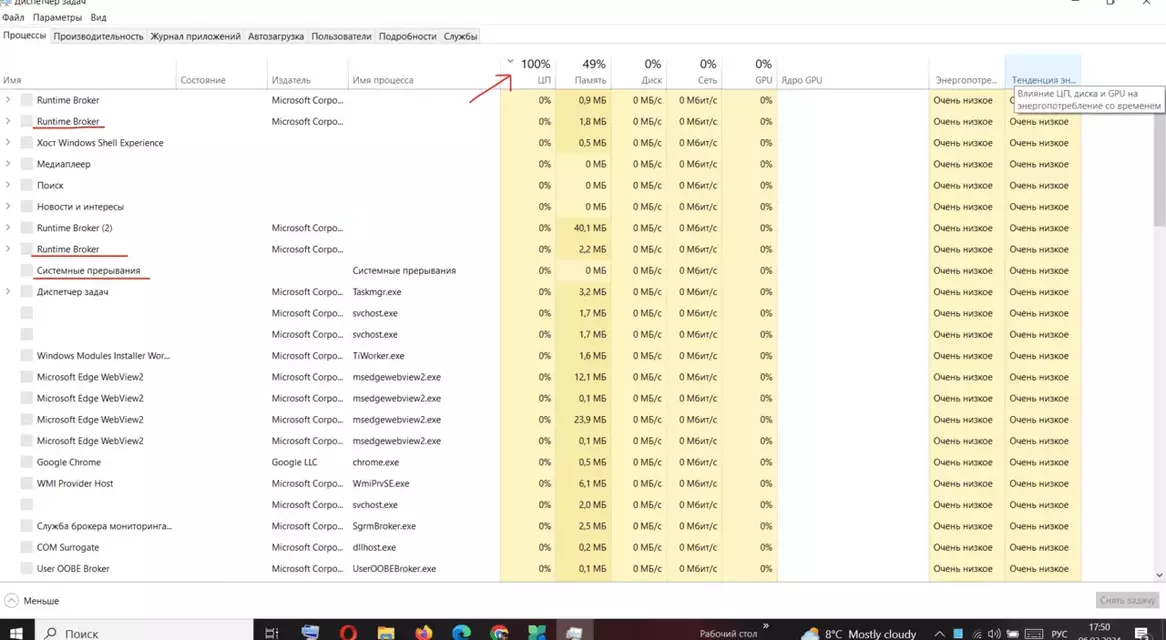Go to the Подробности tab
The width and height of the screenshot is (1166, 640).
point(408,36)
